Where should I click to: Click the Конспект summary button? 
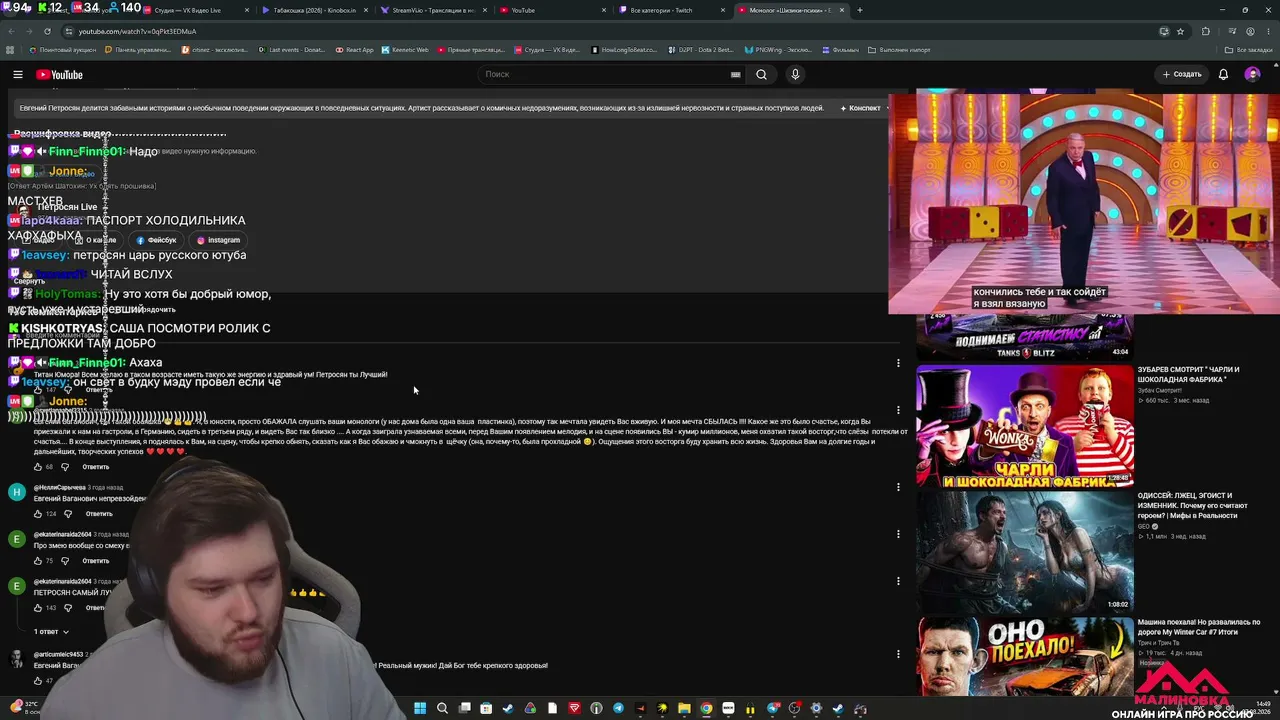coord(861,108)
